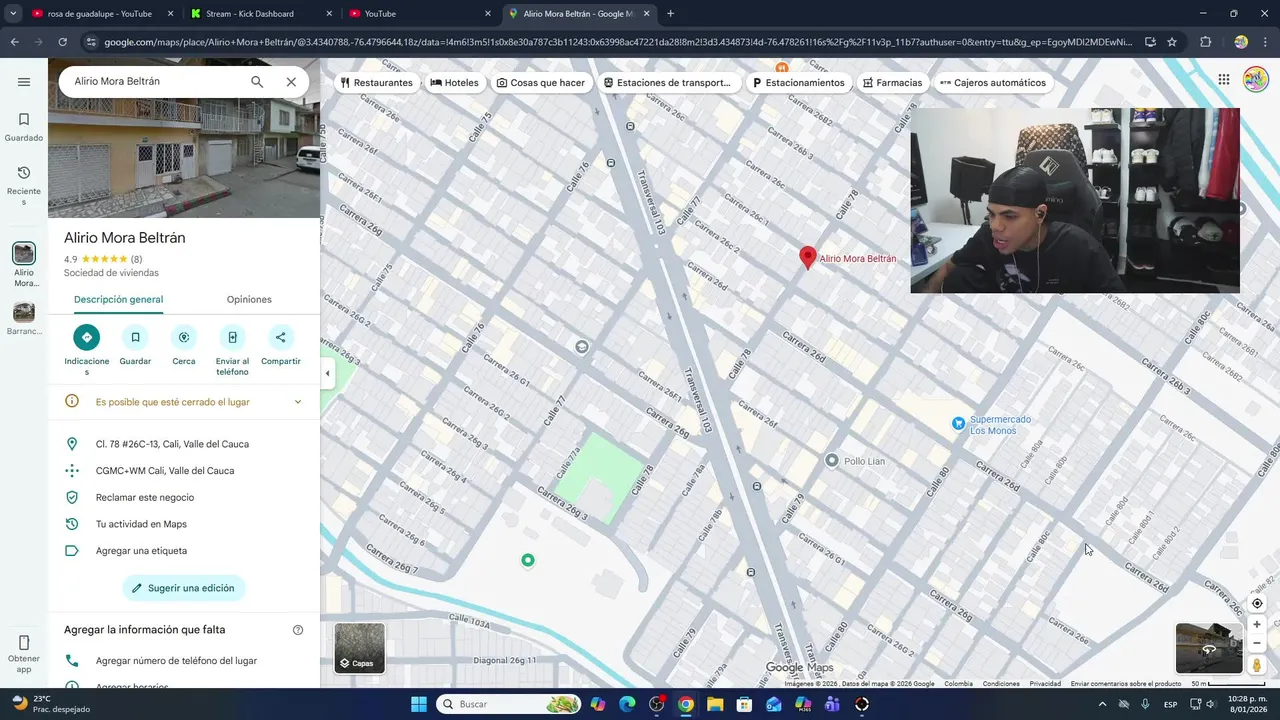This screenshot has width=1280, height=720.
Task: Open the Google account avatar
Action: pos(1255,80)
